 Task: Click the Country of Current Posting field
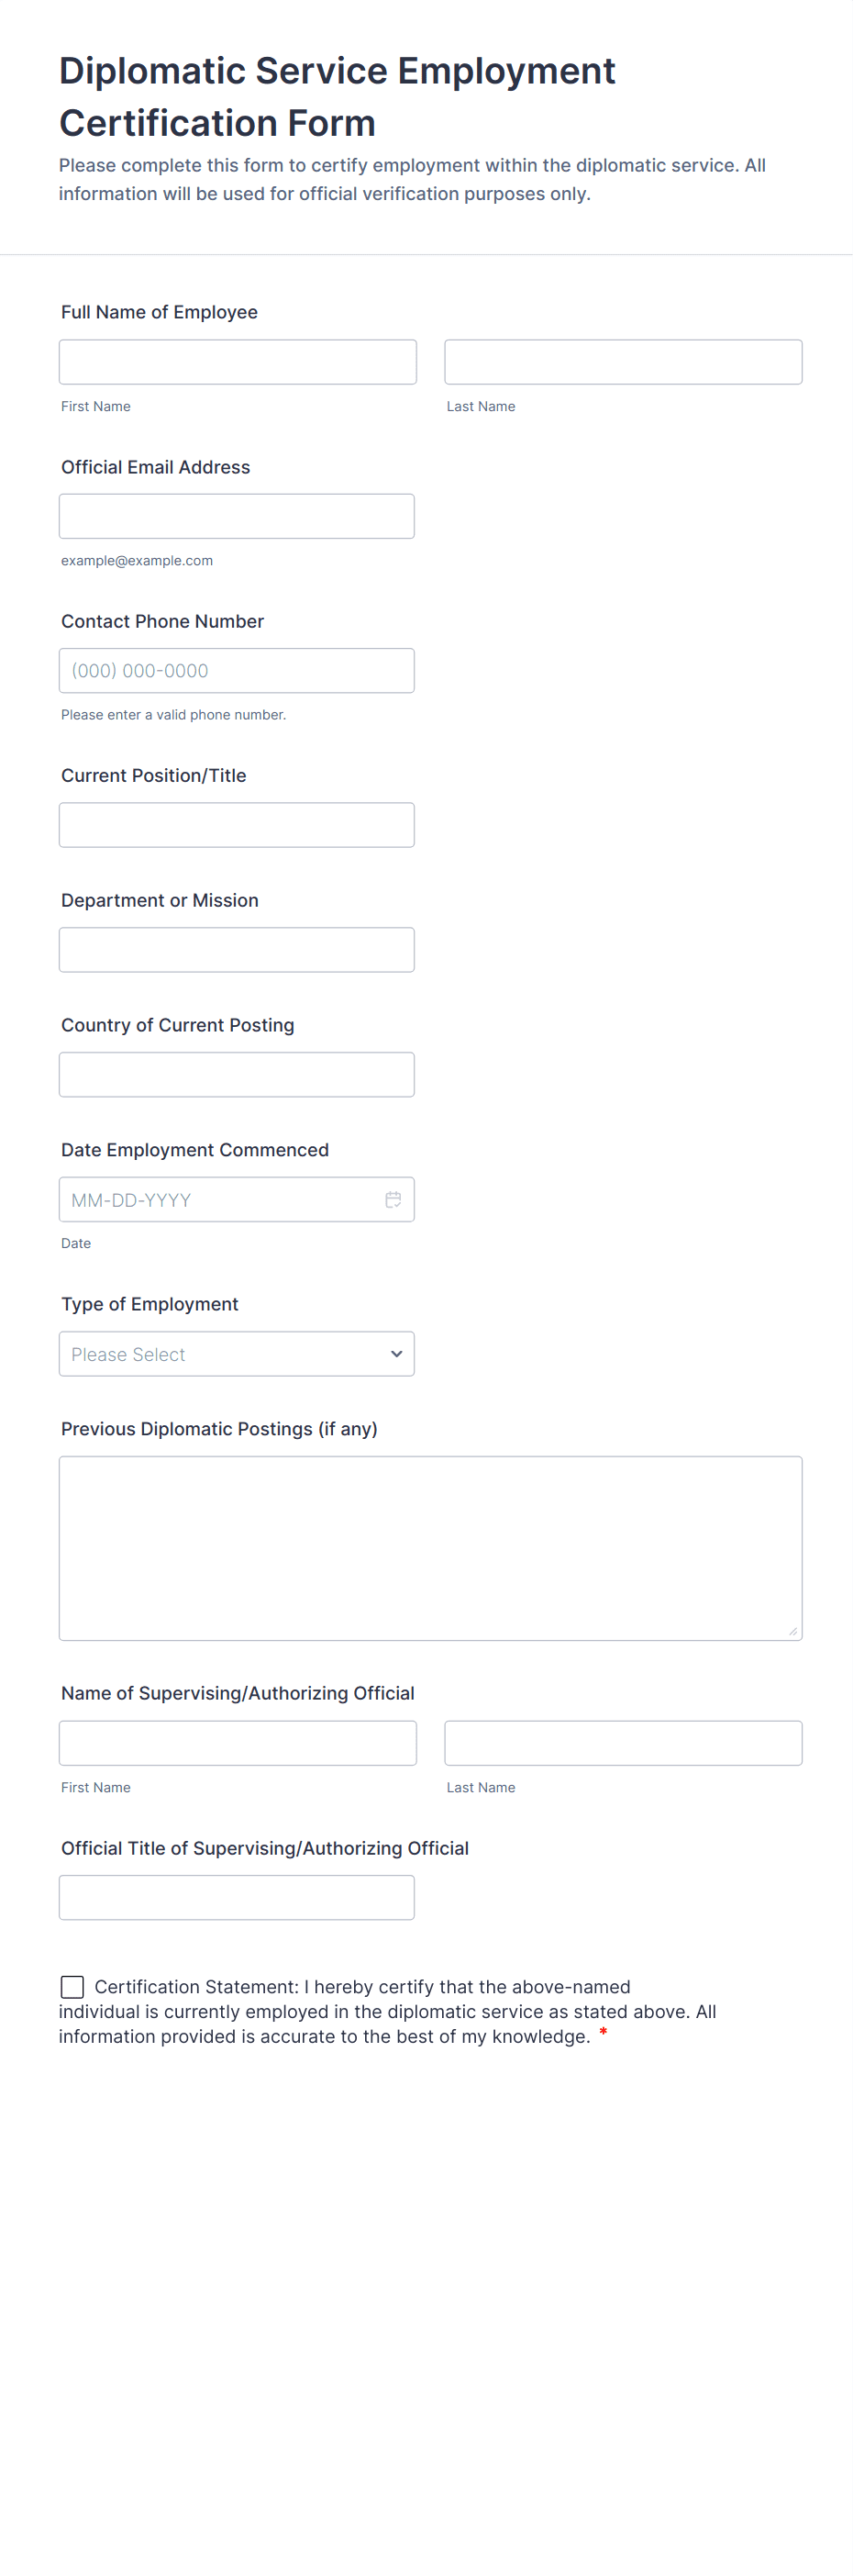click(236, 1074)
